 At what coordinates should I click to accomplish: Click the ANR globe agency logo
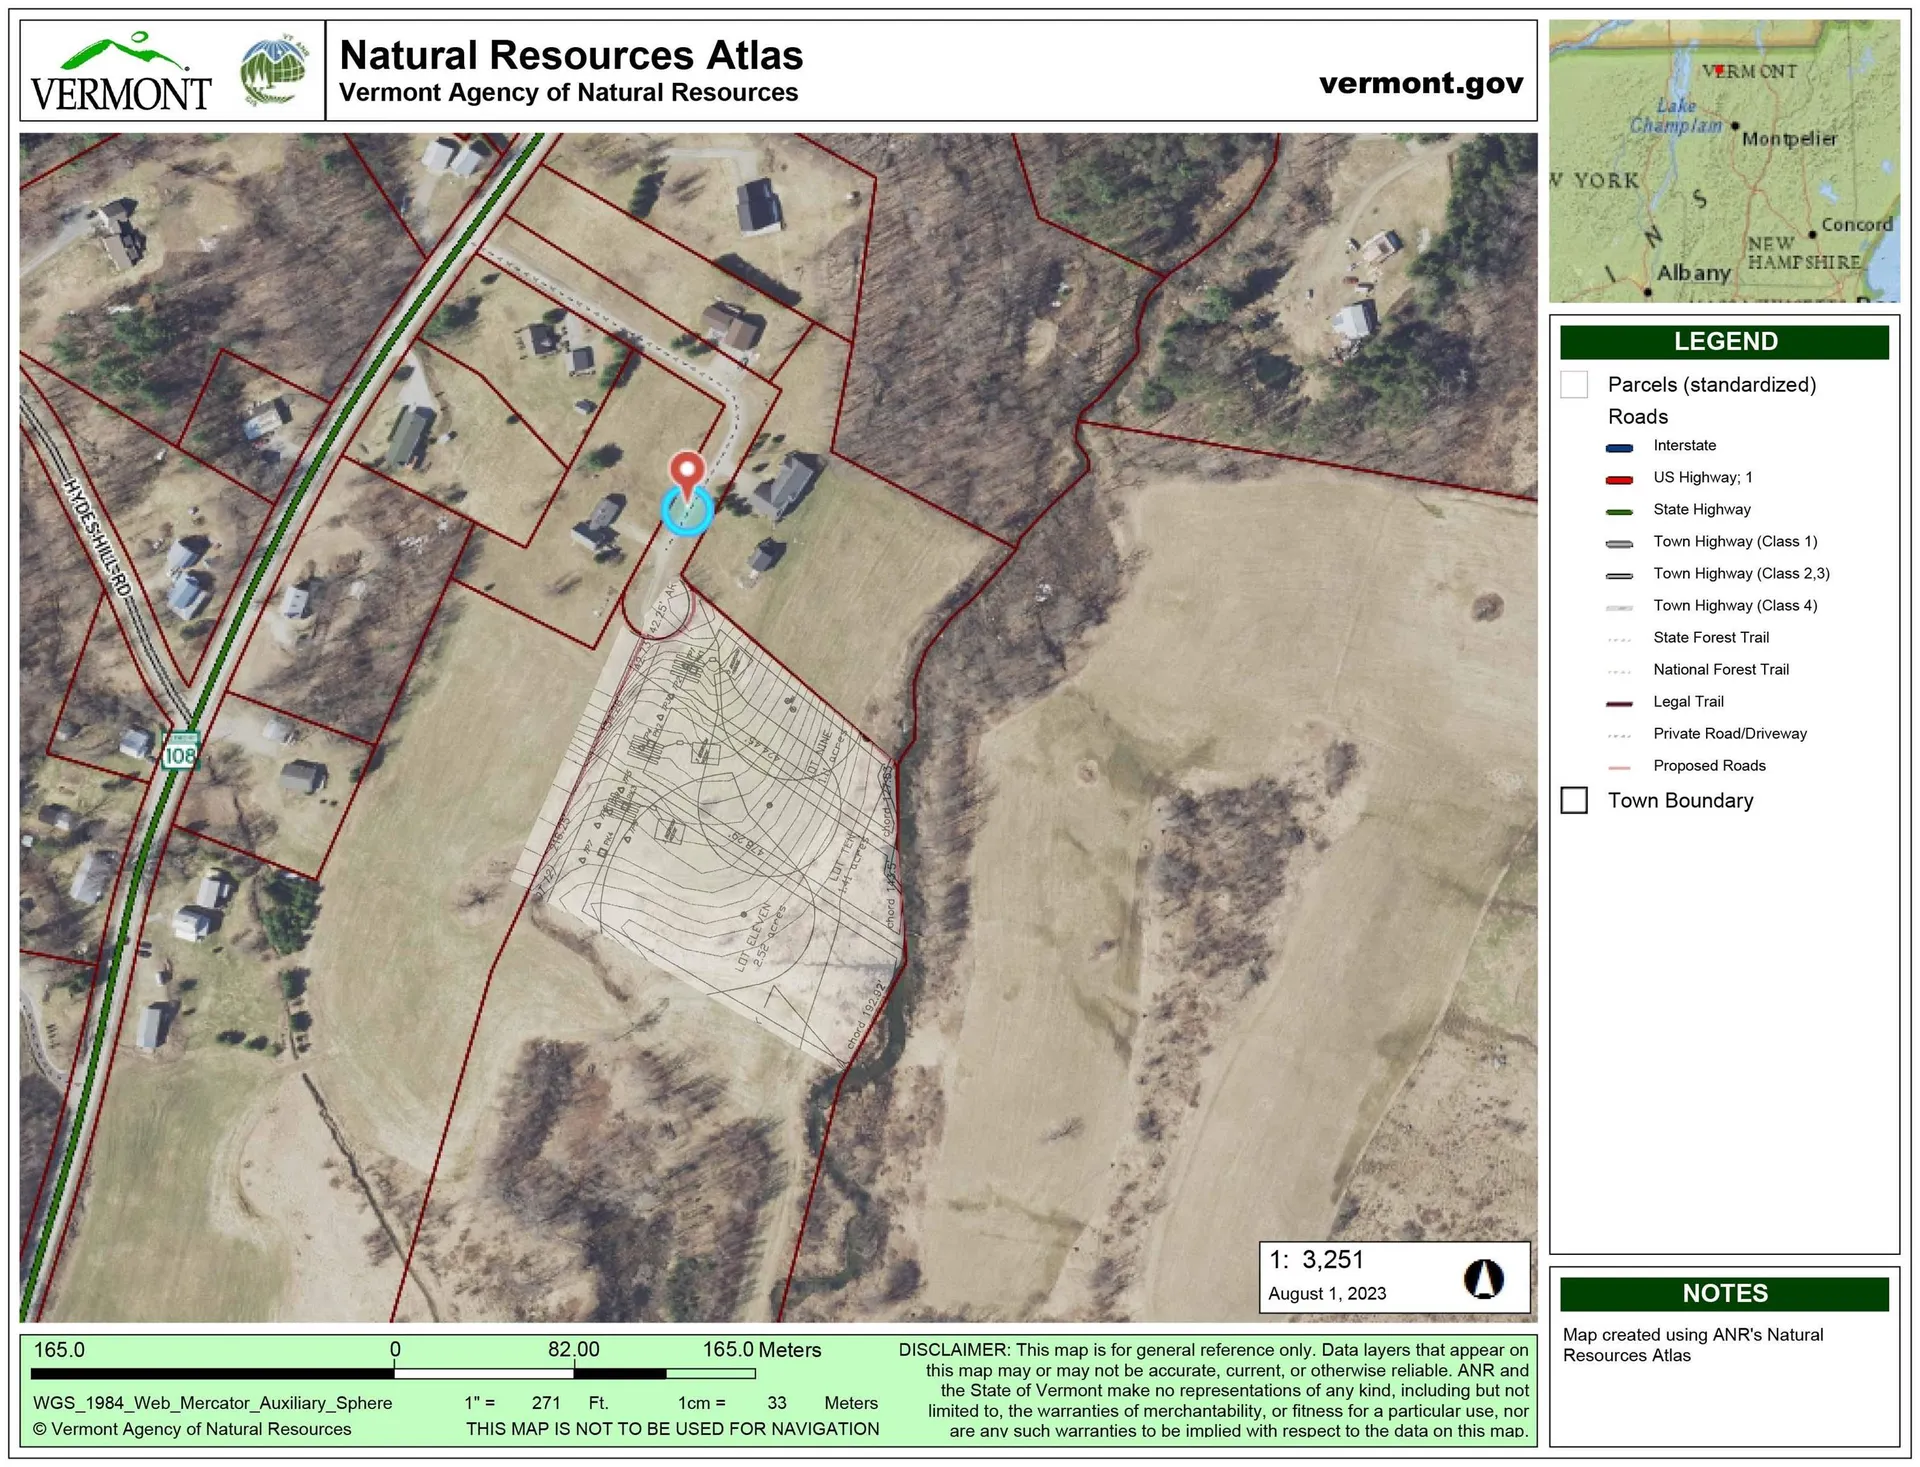click(274, 71)
